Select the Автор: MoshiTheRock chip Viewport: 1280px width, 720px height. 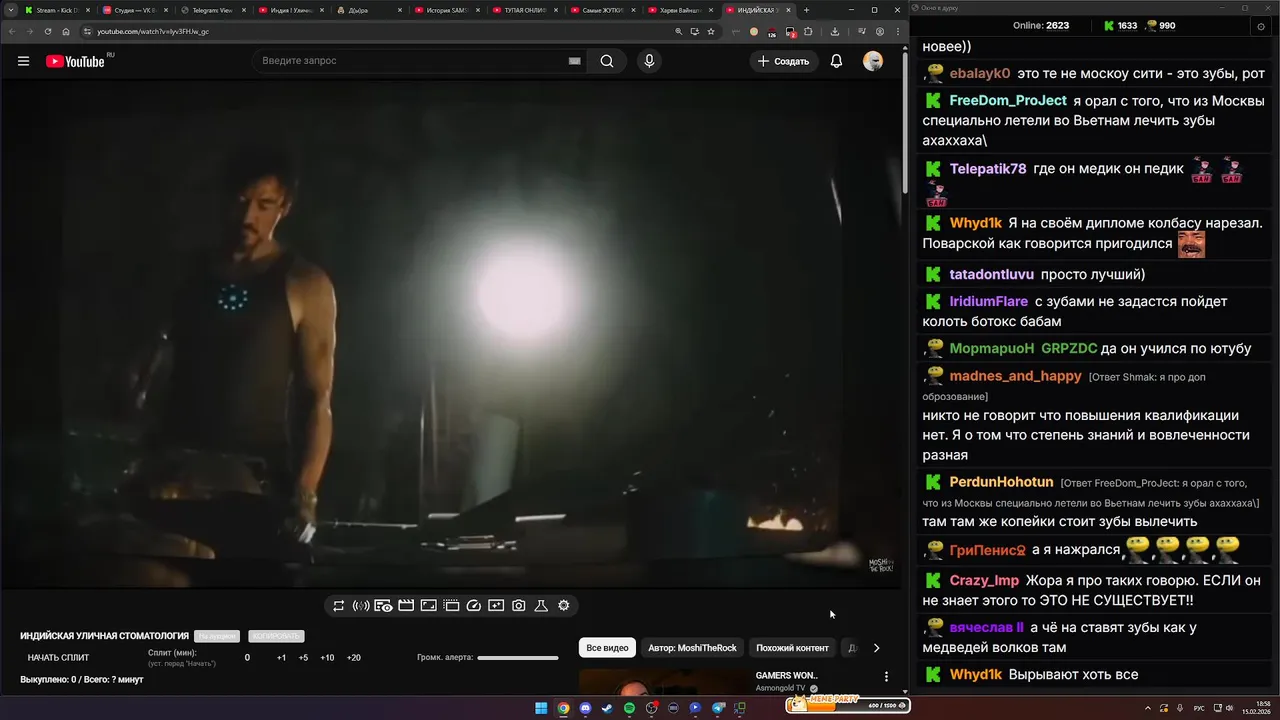(692, 648)
